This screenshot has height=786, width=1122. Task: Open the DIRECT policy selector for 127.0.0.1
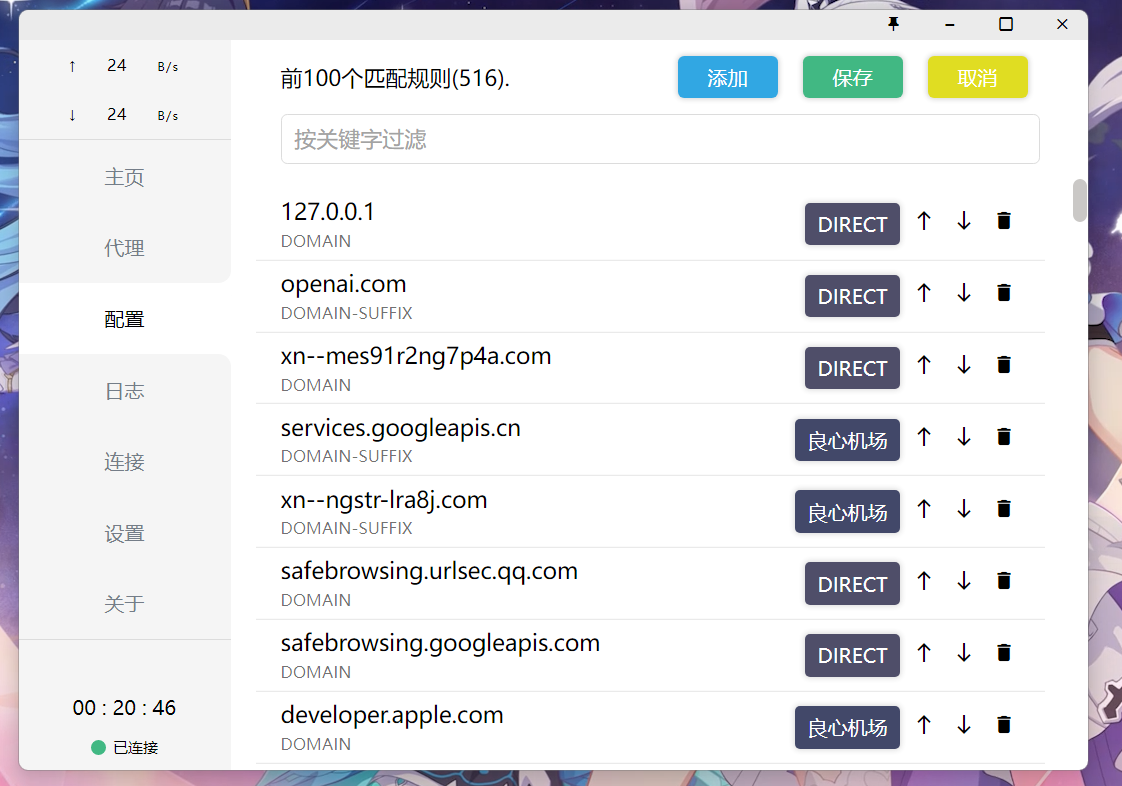tap(852, 224)
